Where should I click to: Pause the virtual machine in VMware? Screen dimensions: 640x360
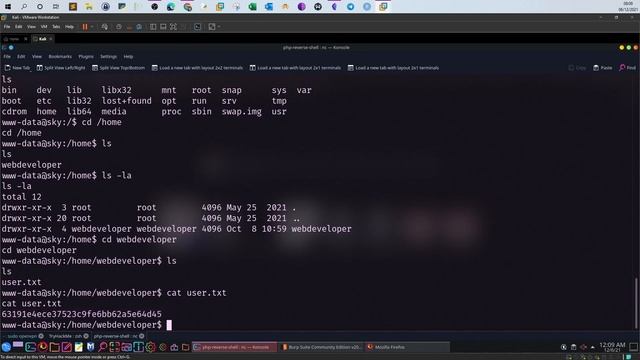[x=85, y=27]
